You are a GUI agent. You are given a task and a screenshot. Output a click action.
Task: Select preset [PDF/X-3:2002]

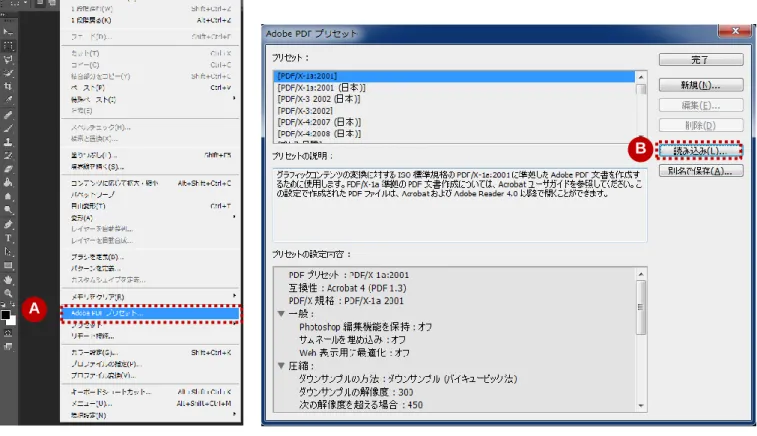pyautogui.click(x=454, y=111)
